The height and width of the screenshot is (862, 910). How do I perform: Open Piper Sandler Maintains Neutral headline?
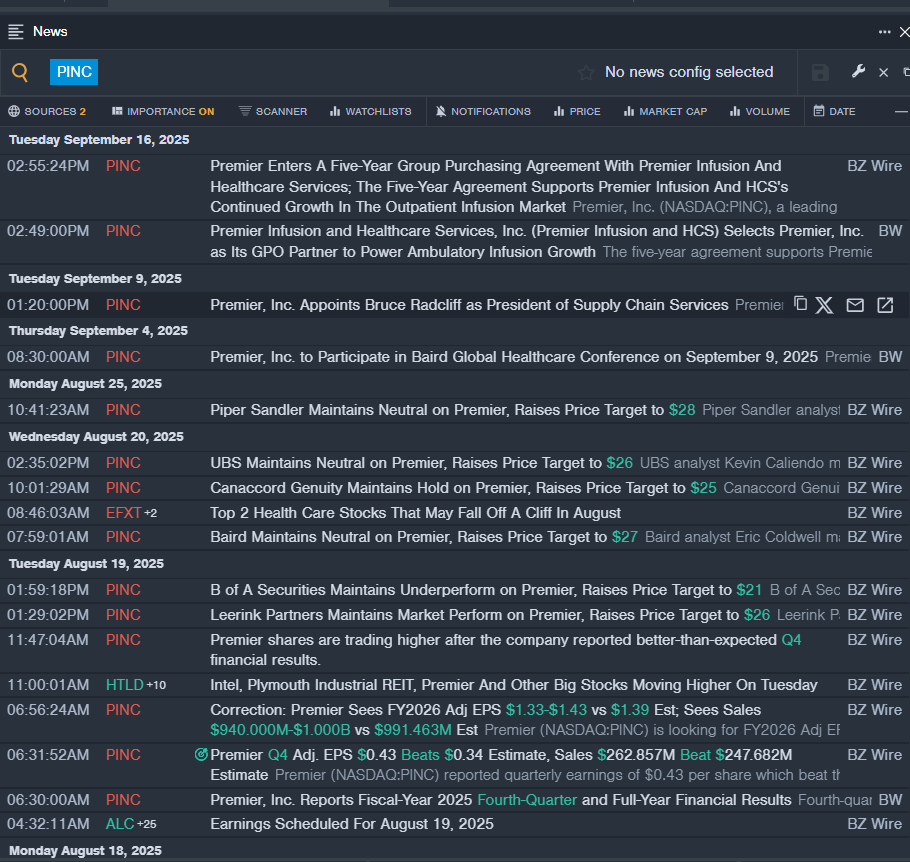pyautogui.click(x=437, y=410)
